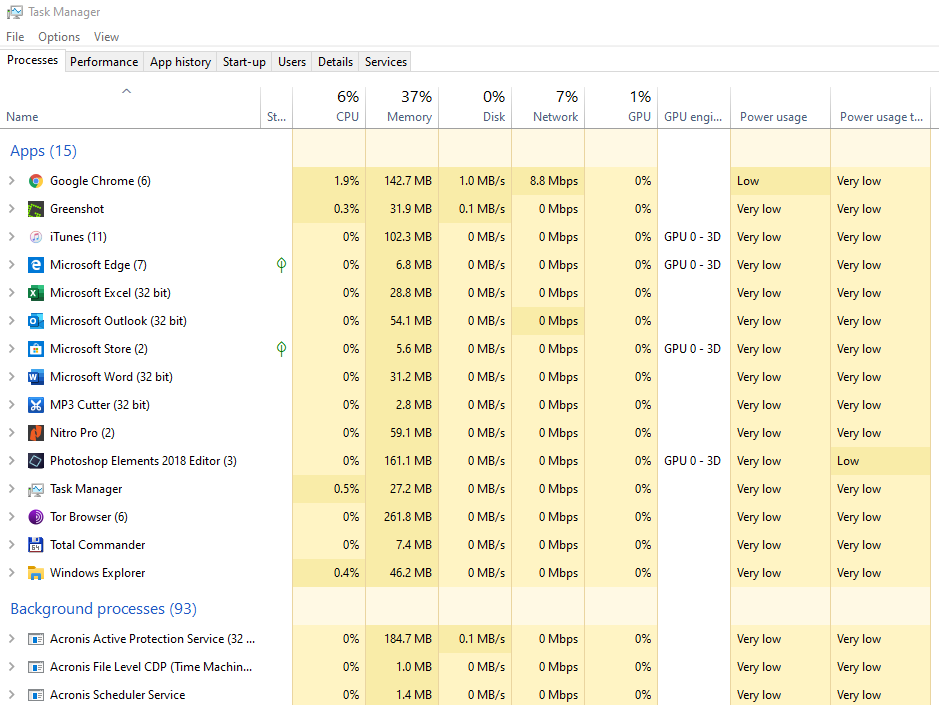Sort processes by Memory column header

tap(402, 106)
